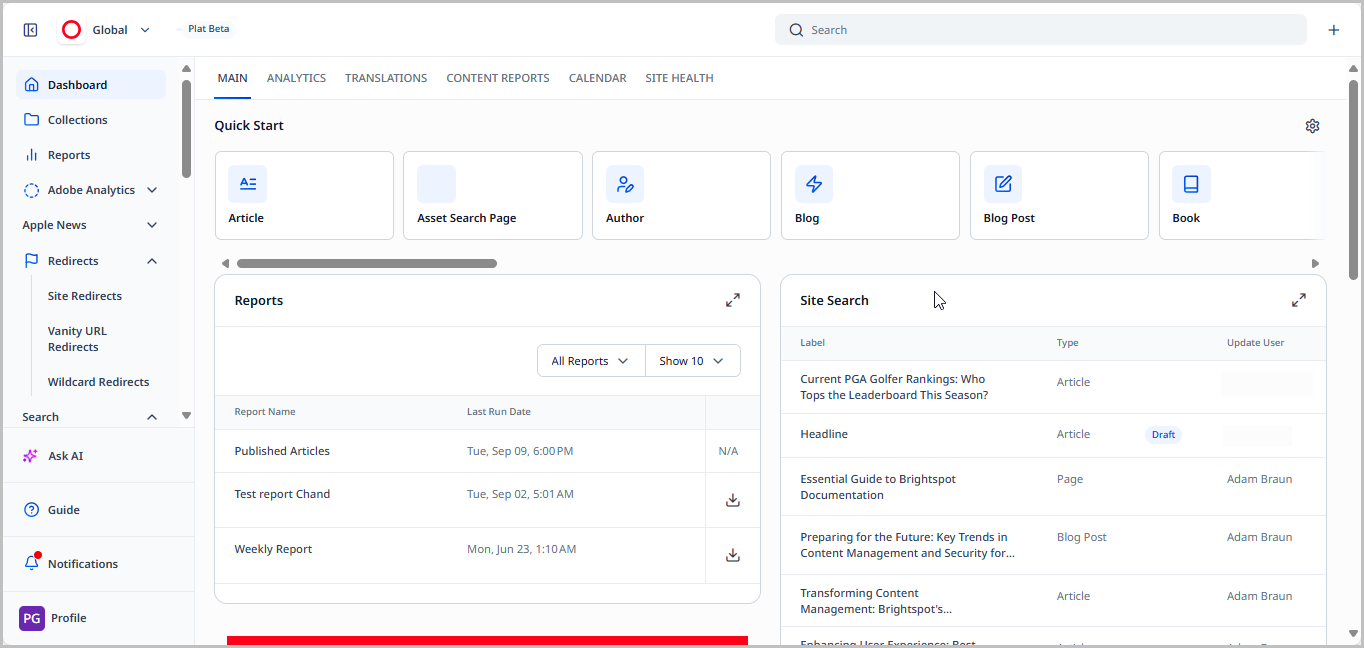The height and width of the screenshot is (648, 1364).
Task: Create a new Blog Post tile
Action: tap(1058, 196)
